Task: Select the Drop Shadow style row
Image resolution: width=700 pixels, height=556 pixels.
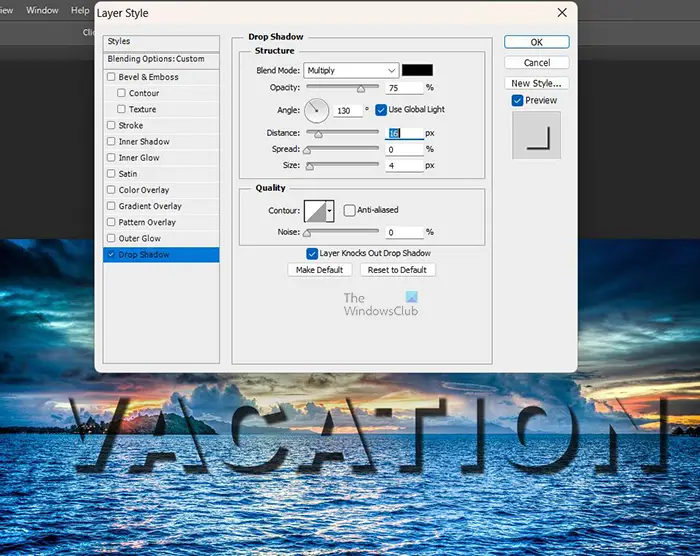Action: pos(161,255)
